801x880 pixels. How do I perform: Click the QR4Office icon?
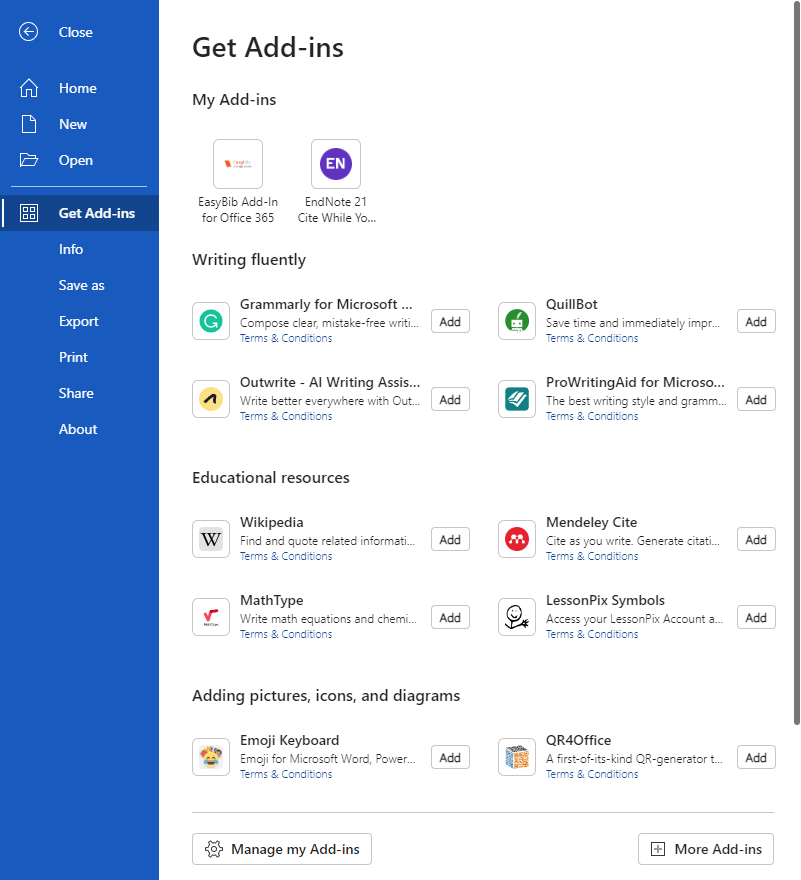[x=517, y=757]
